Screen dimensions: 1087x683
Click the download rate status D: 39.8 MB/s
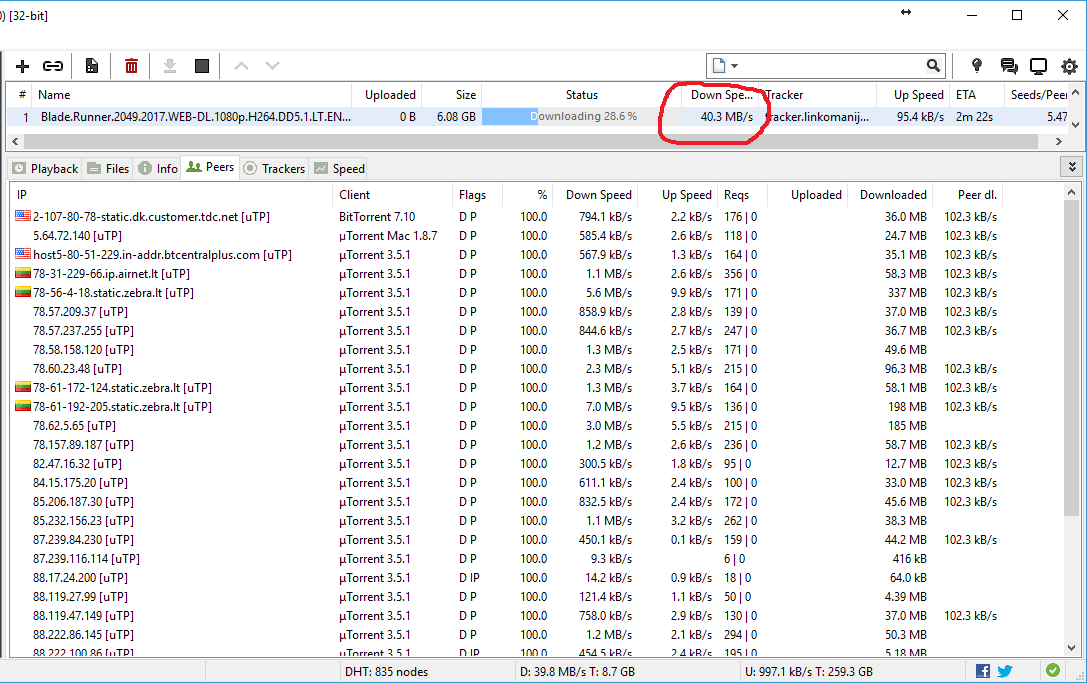577,671
